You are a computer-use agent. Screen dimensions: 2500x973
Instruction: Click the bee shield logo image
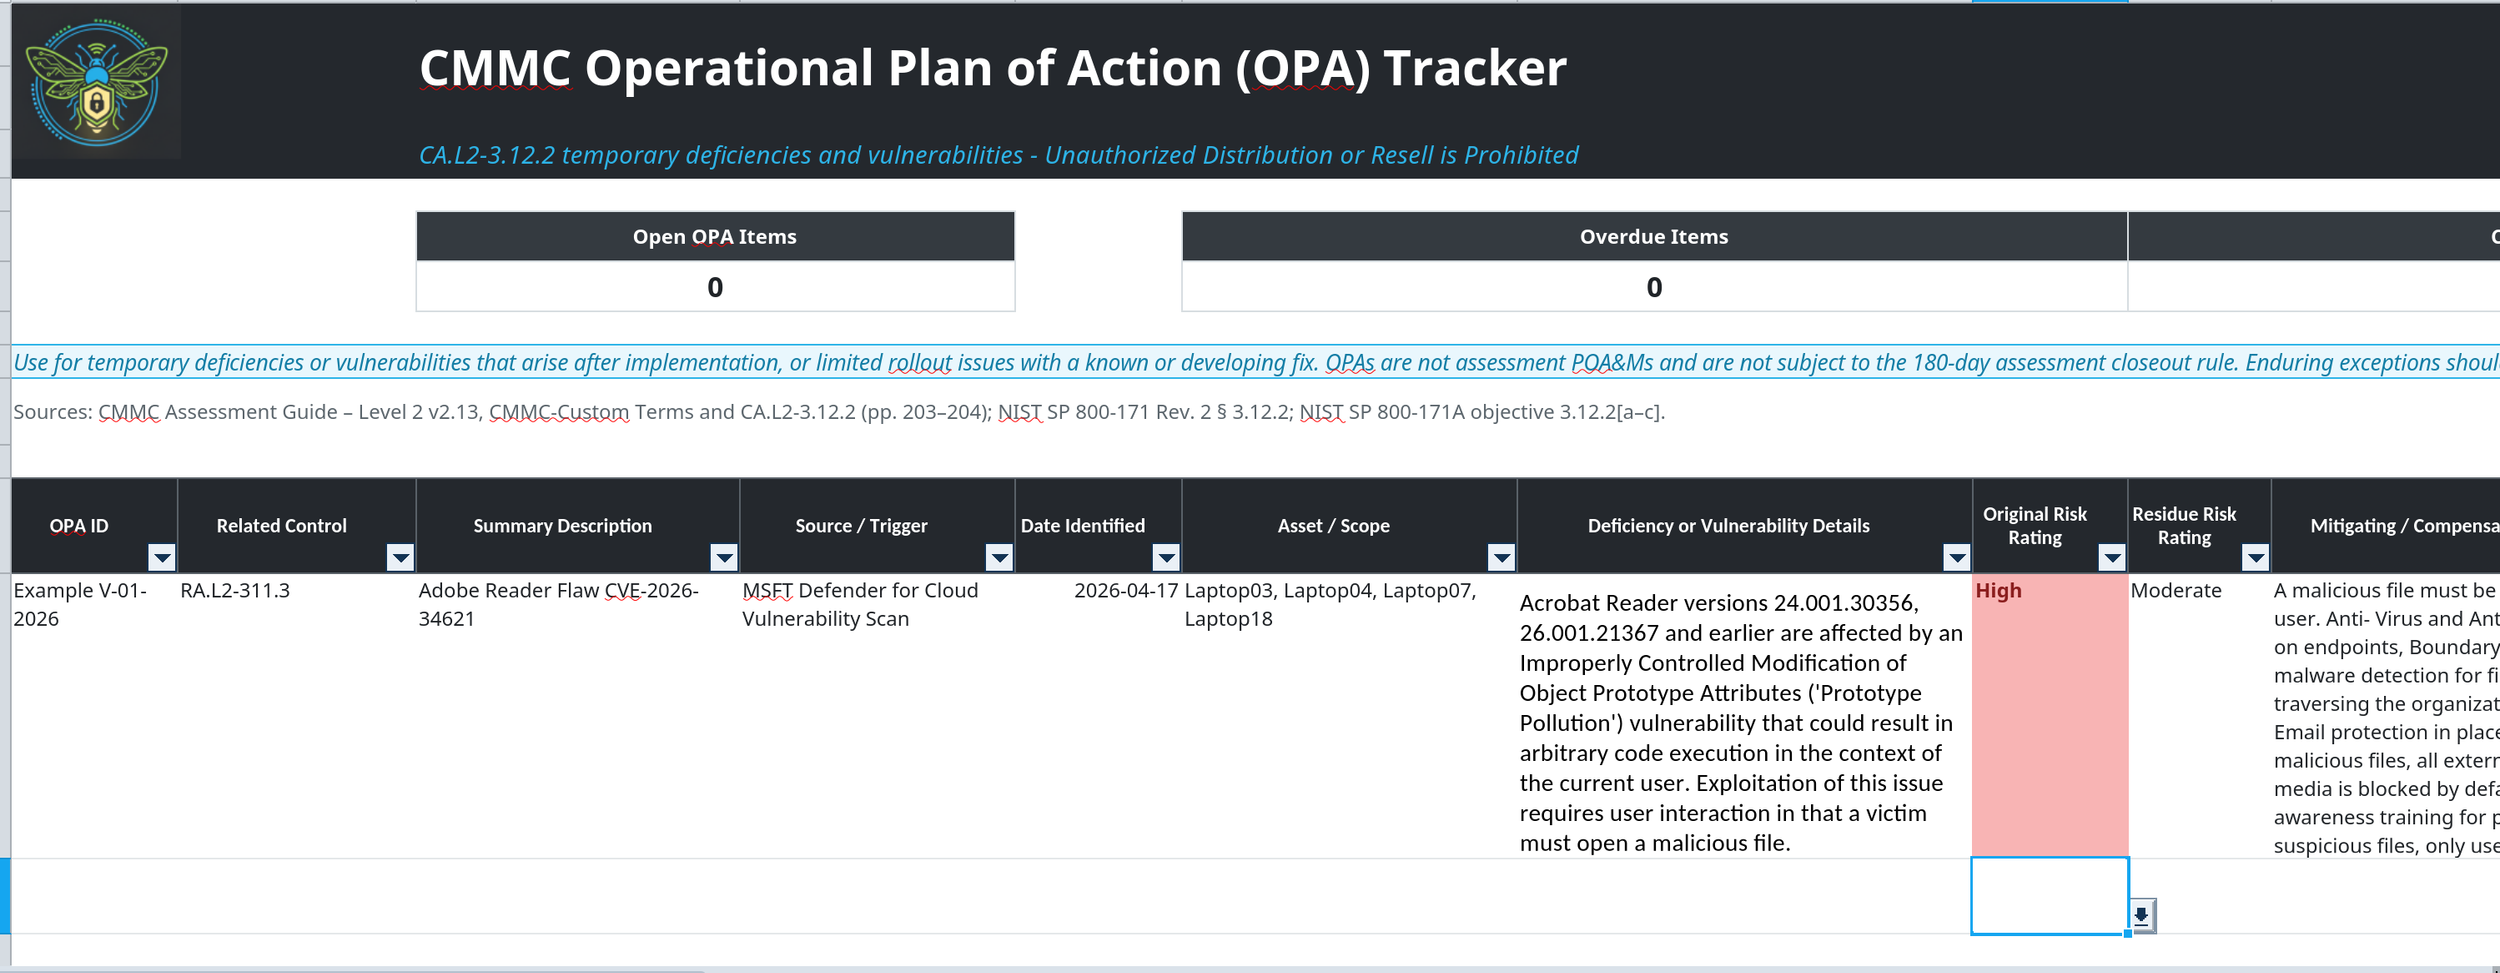pos(97,83)
